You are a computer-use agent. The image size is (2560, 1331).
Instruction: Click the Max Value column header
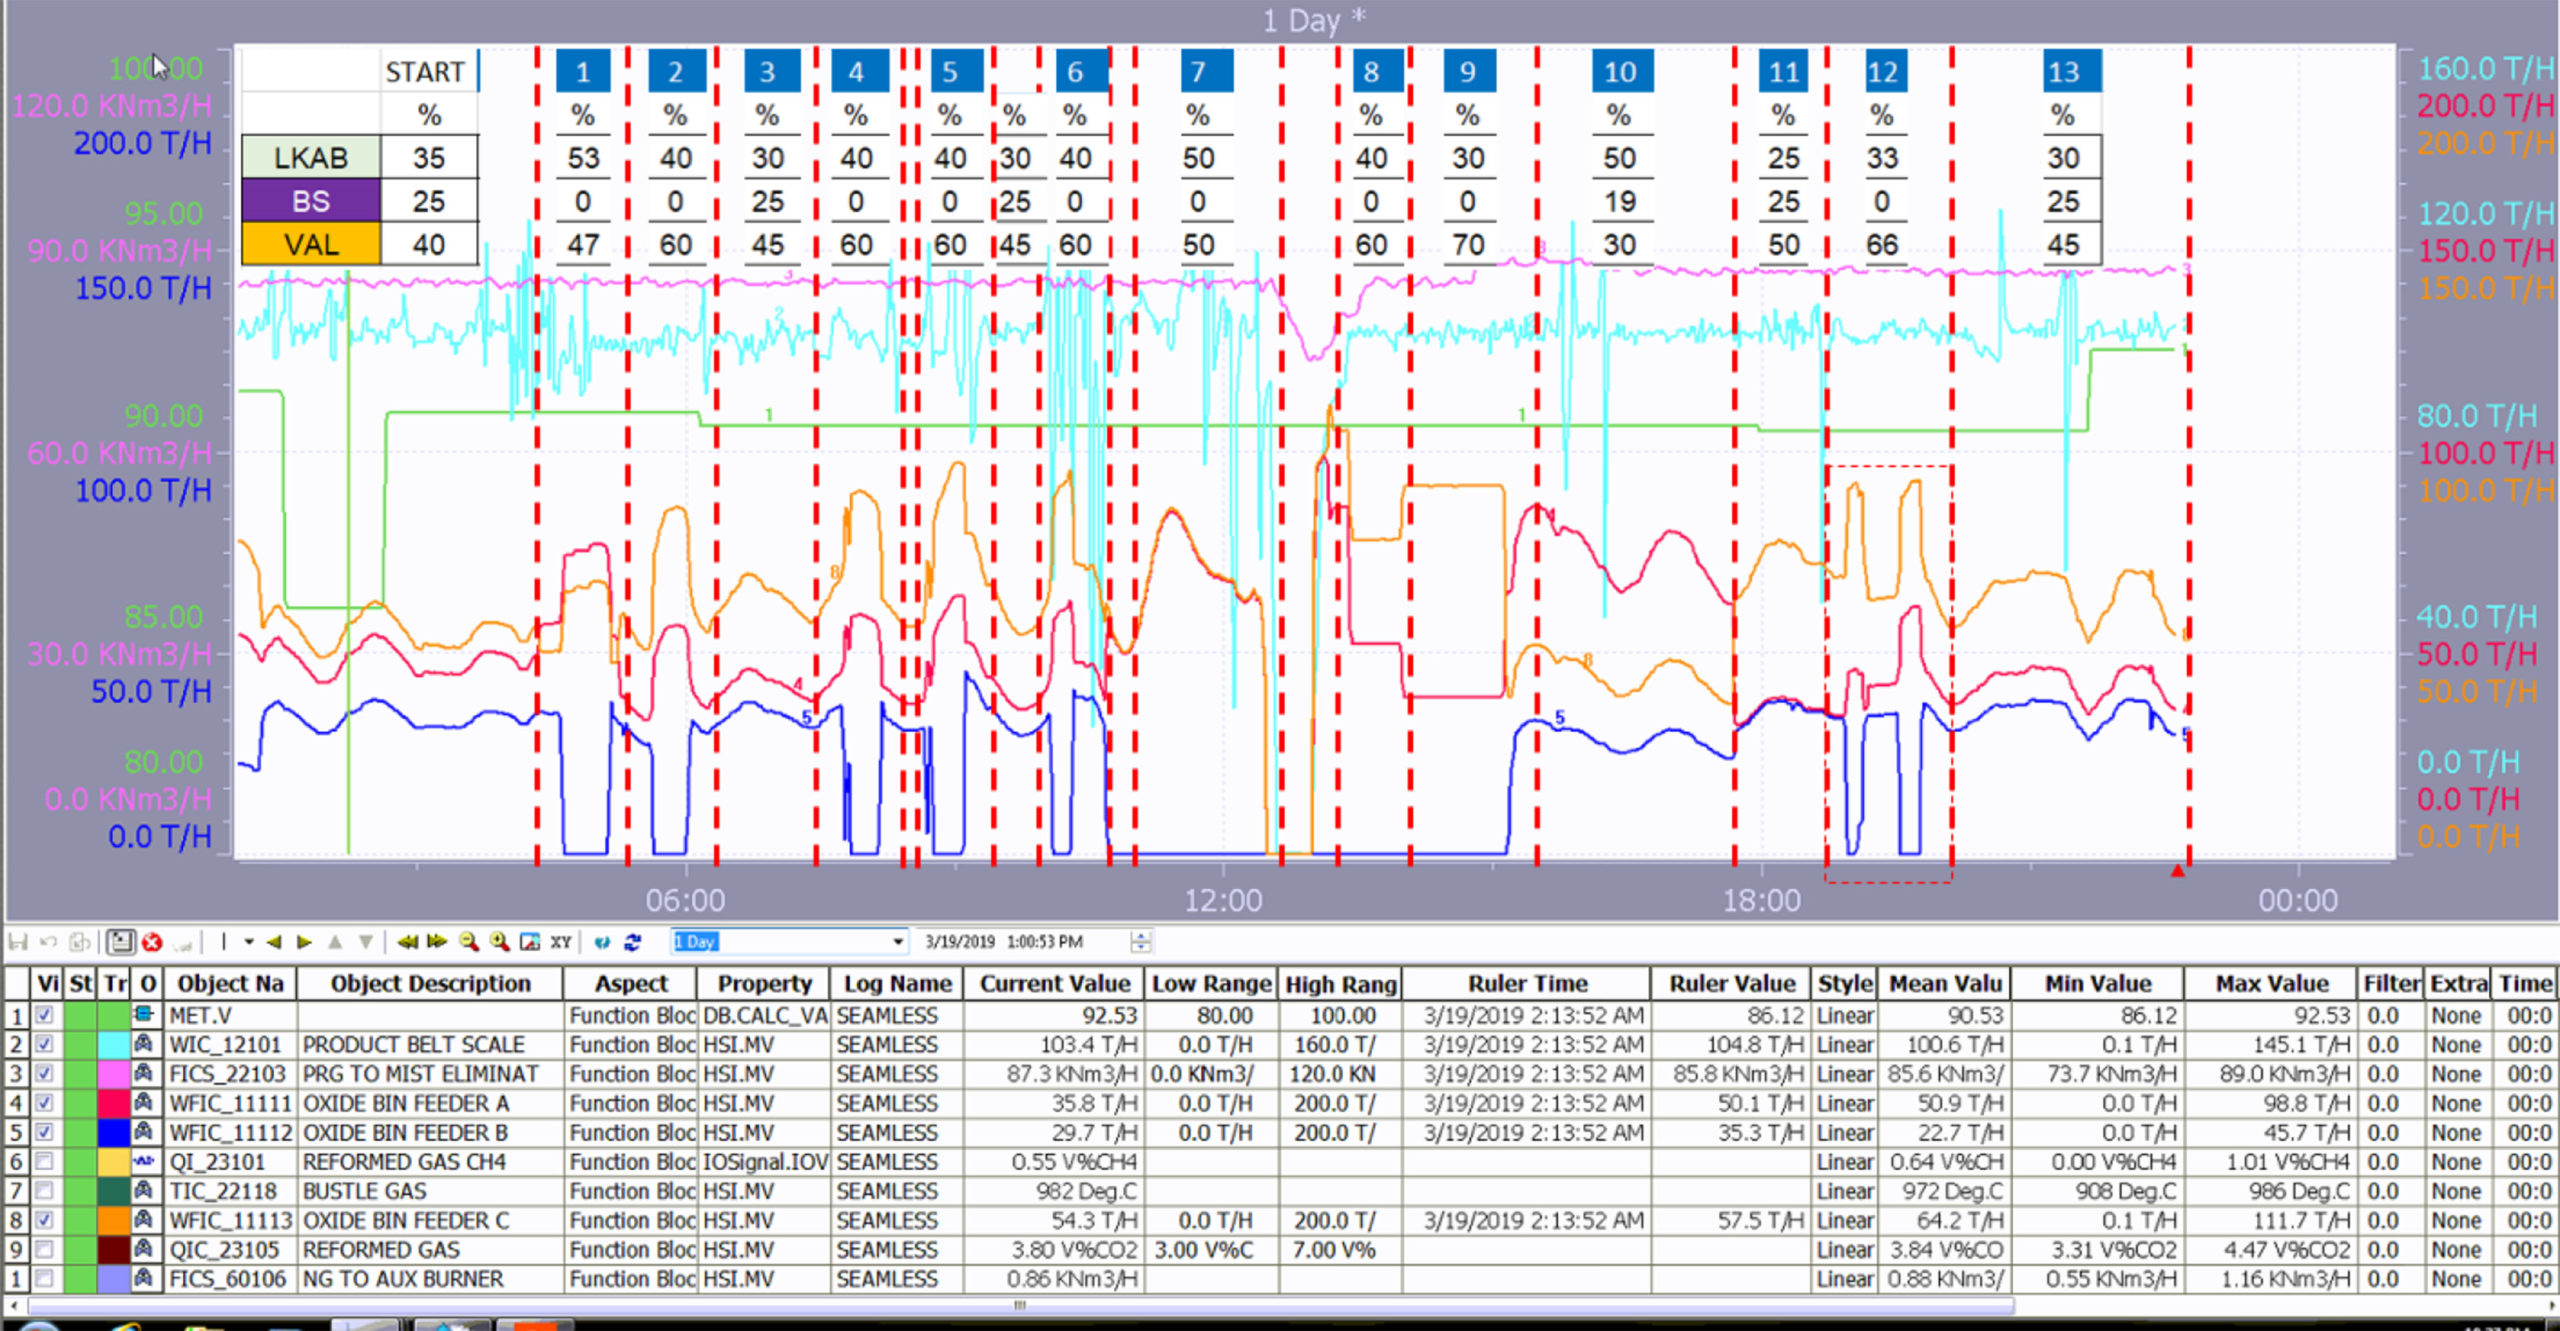point(2271,984)
